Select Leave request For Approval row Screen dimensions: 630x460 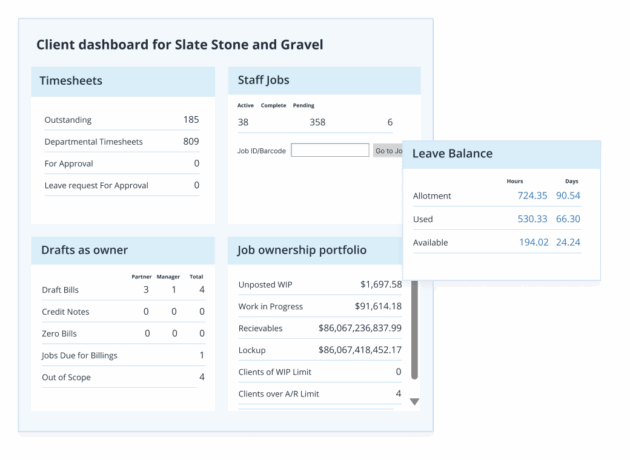click(122, 185)
